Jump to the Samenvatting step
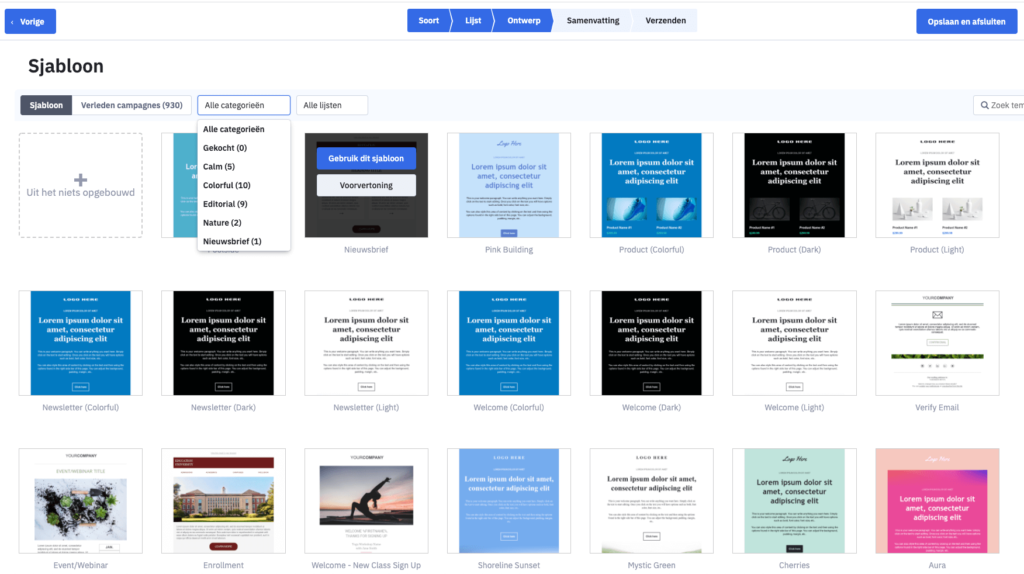This screenshot has width=1024, height=574. coord(592,20)
